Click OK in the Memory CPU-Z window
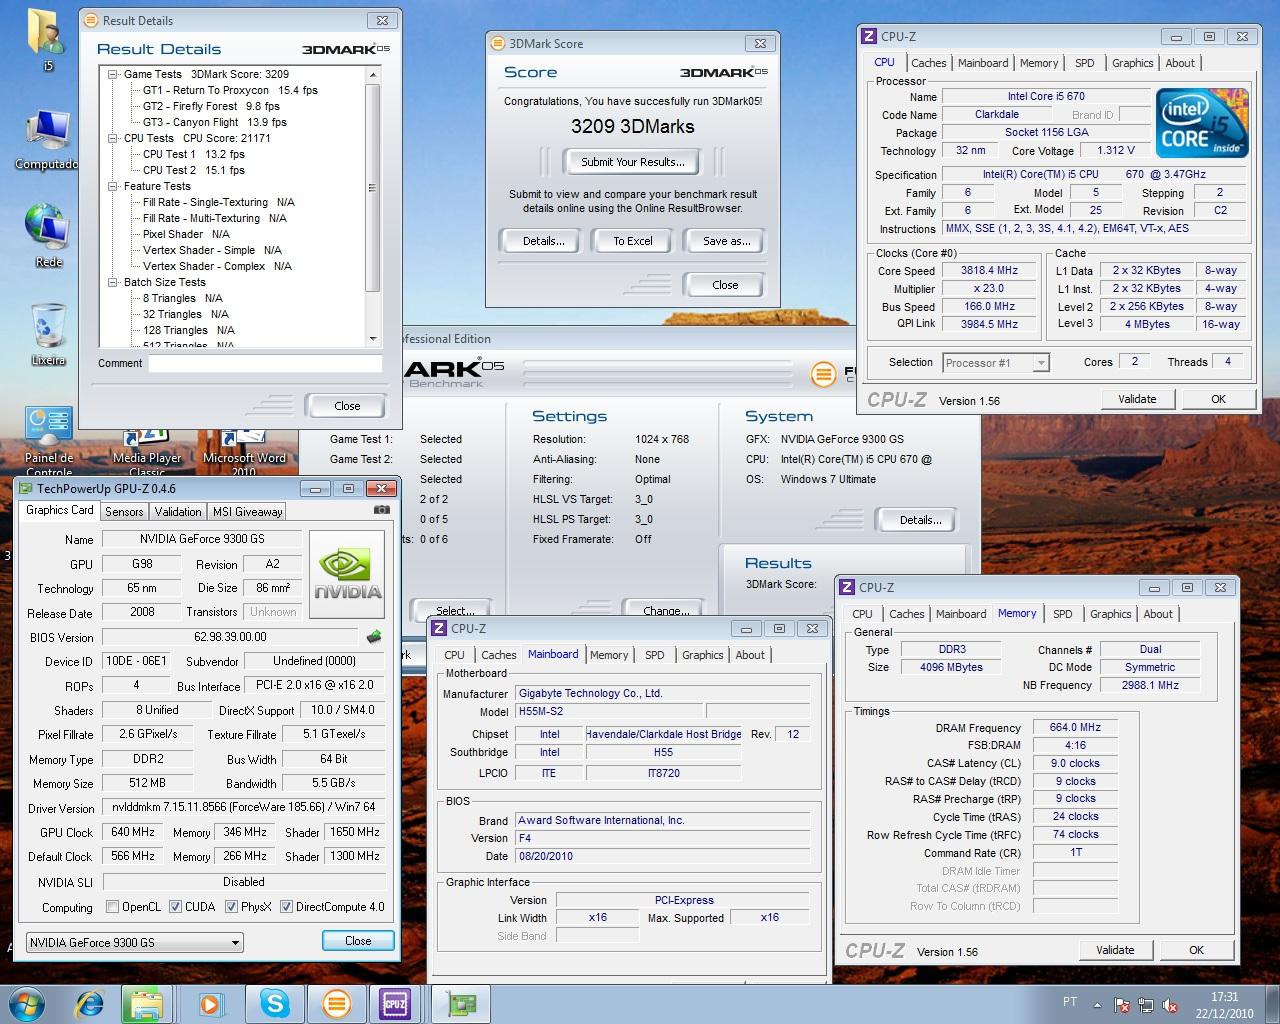The height and width of the screenshot is (1024, 1280). coord(1196,950)
